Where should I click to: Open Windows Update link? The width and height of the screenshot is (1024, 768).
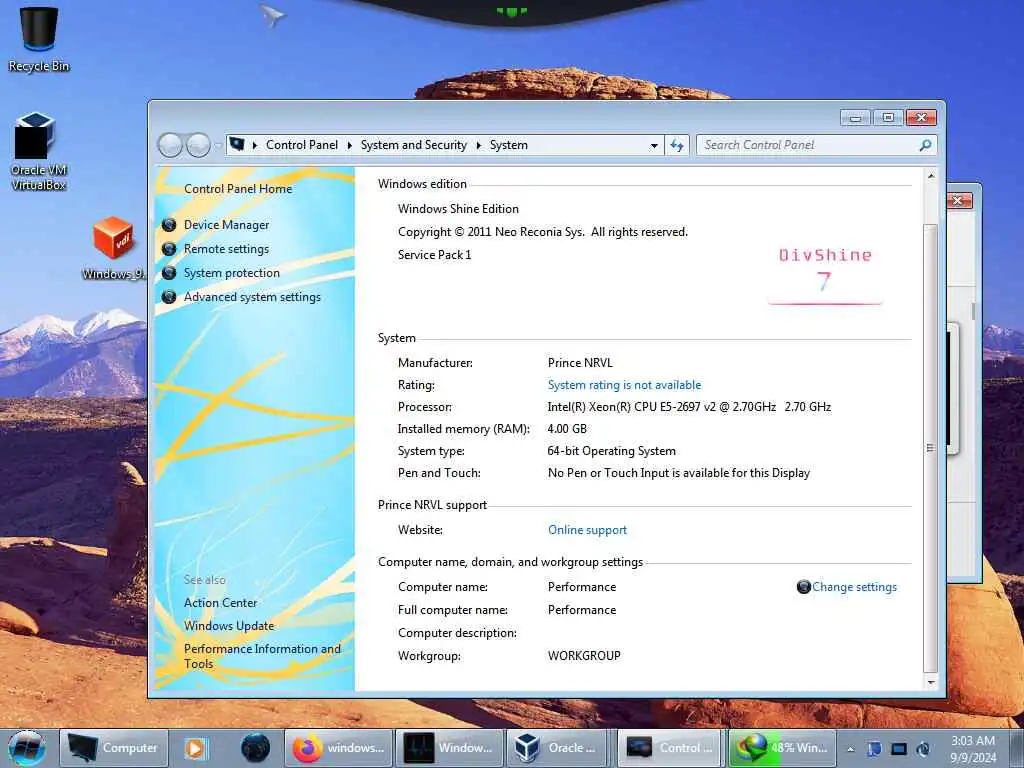tap(229, 626)
